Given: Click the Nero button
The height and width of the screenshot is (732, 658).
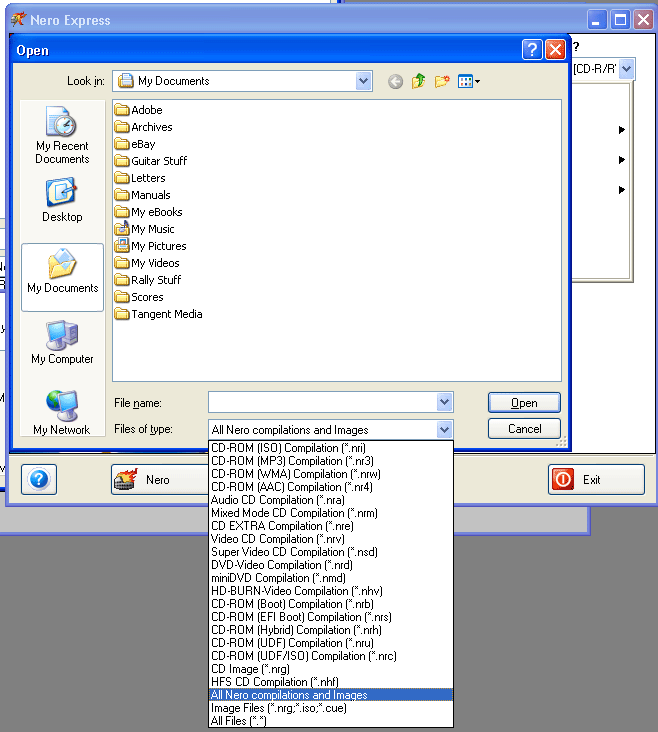Looking at the screenshot, I should (x=159, y=479).
